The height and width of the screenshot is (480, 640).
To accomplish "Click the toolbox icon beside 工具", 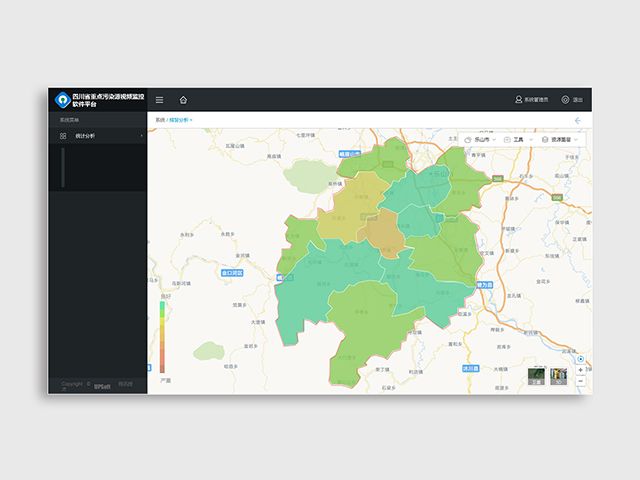I will pos(507,140).
